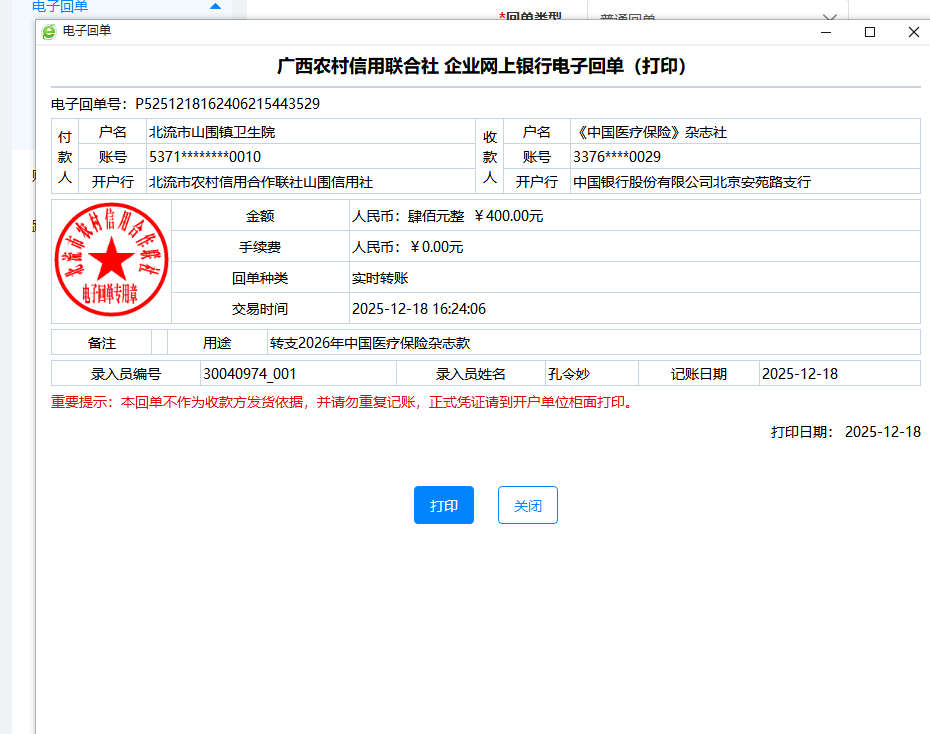Image resolution: width=930 pixels, height=734 pixels.
Task: Click the transaction time 2025-12-18 16:24:06
Action: (418, 309)
